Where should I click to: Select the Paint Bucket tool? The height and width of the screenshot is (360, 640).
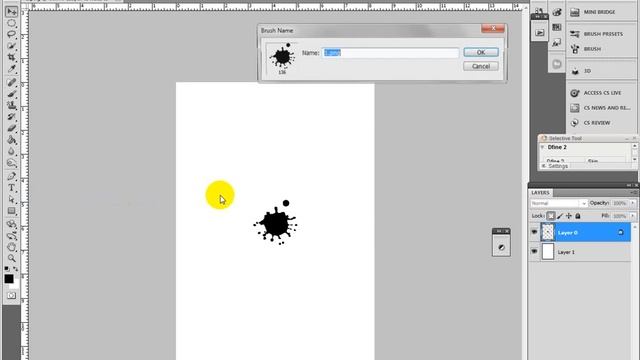click(x=11, y=140)
